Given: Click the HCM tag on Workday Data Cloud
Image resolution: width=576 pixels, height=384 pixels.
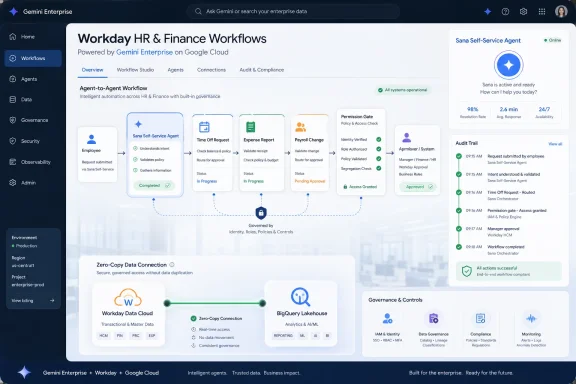Looking at the screenshot, I should [x=104, y=335].
